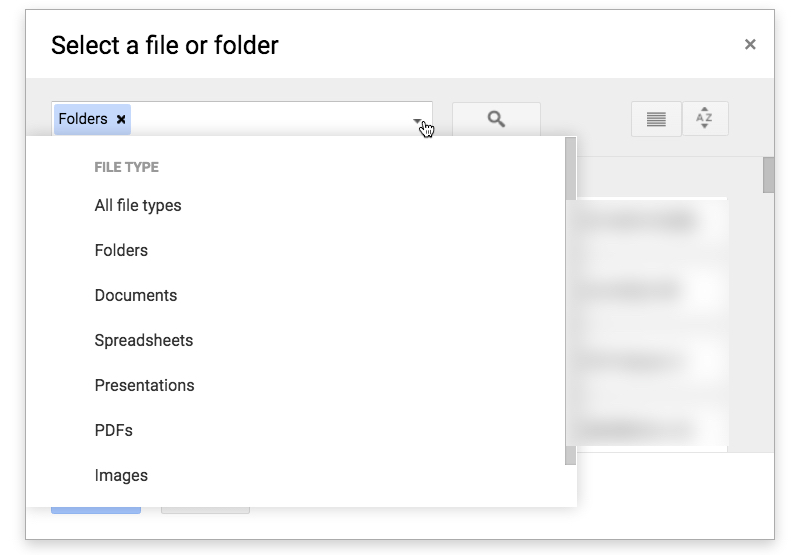Image resolution: width=791 pixels, height=555 pixels.
Task: Select Images file type
Action: pos(121,475)
